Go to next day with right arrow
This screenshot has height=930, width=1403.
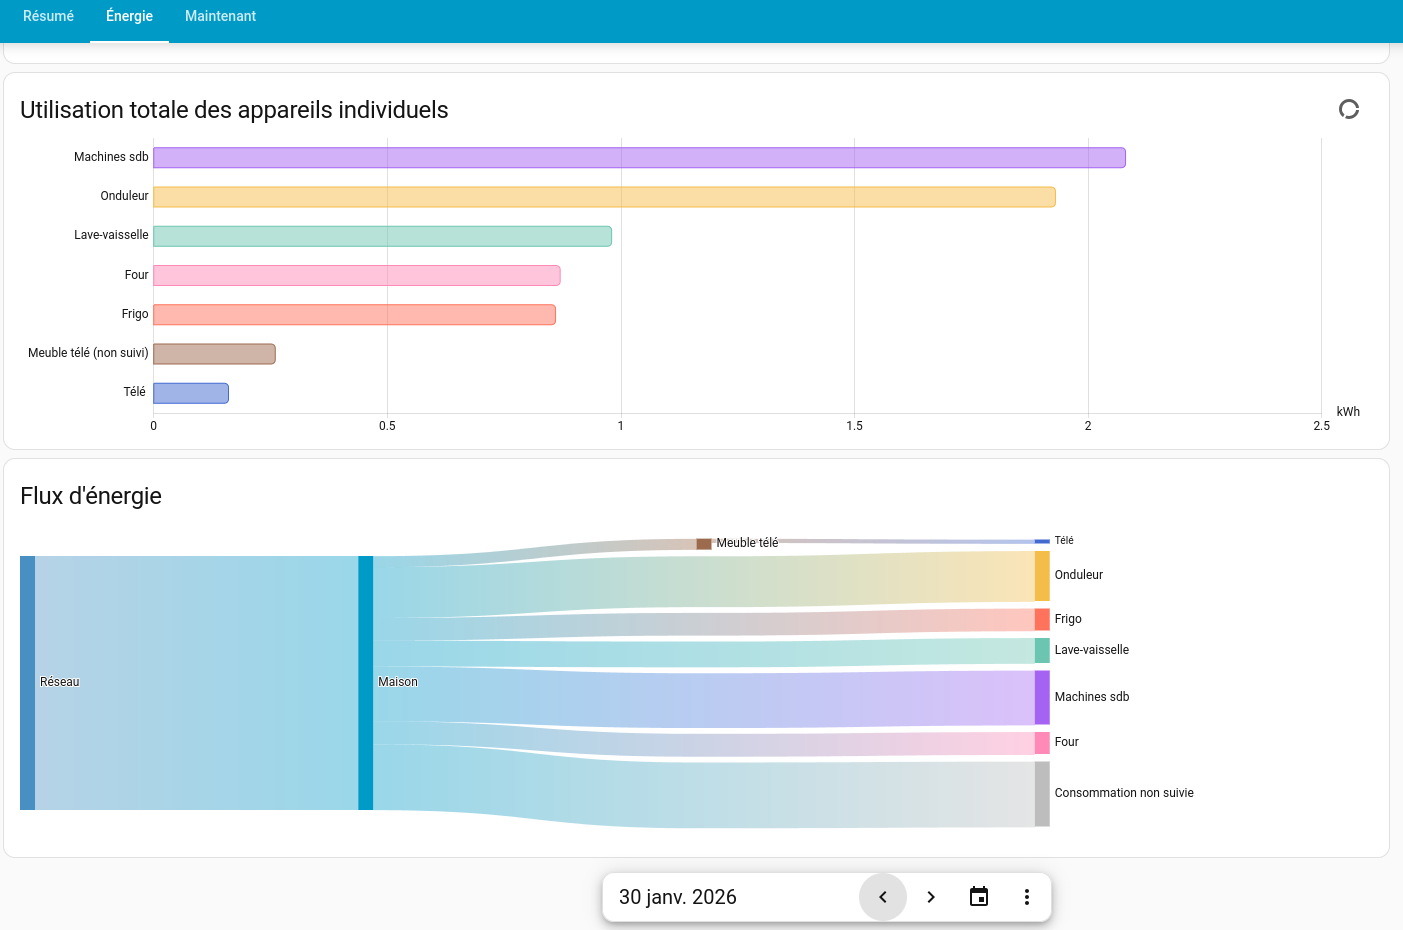[x=930, y=897]
